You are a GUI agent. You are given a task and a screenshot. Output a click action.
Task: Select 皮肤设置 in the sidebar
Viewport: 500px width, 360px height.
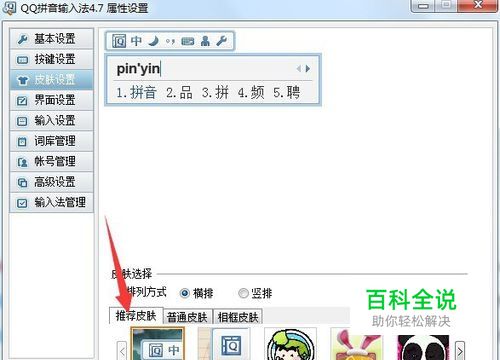coord(51,80)
